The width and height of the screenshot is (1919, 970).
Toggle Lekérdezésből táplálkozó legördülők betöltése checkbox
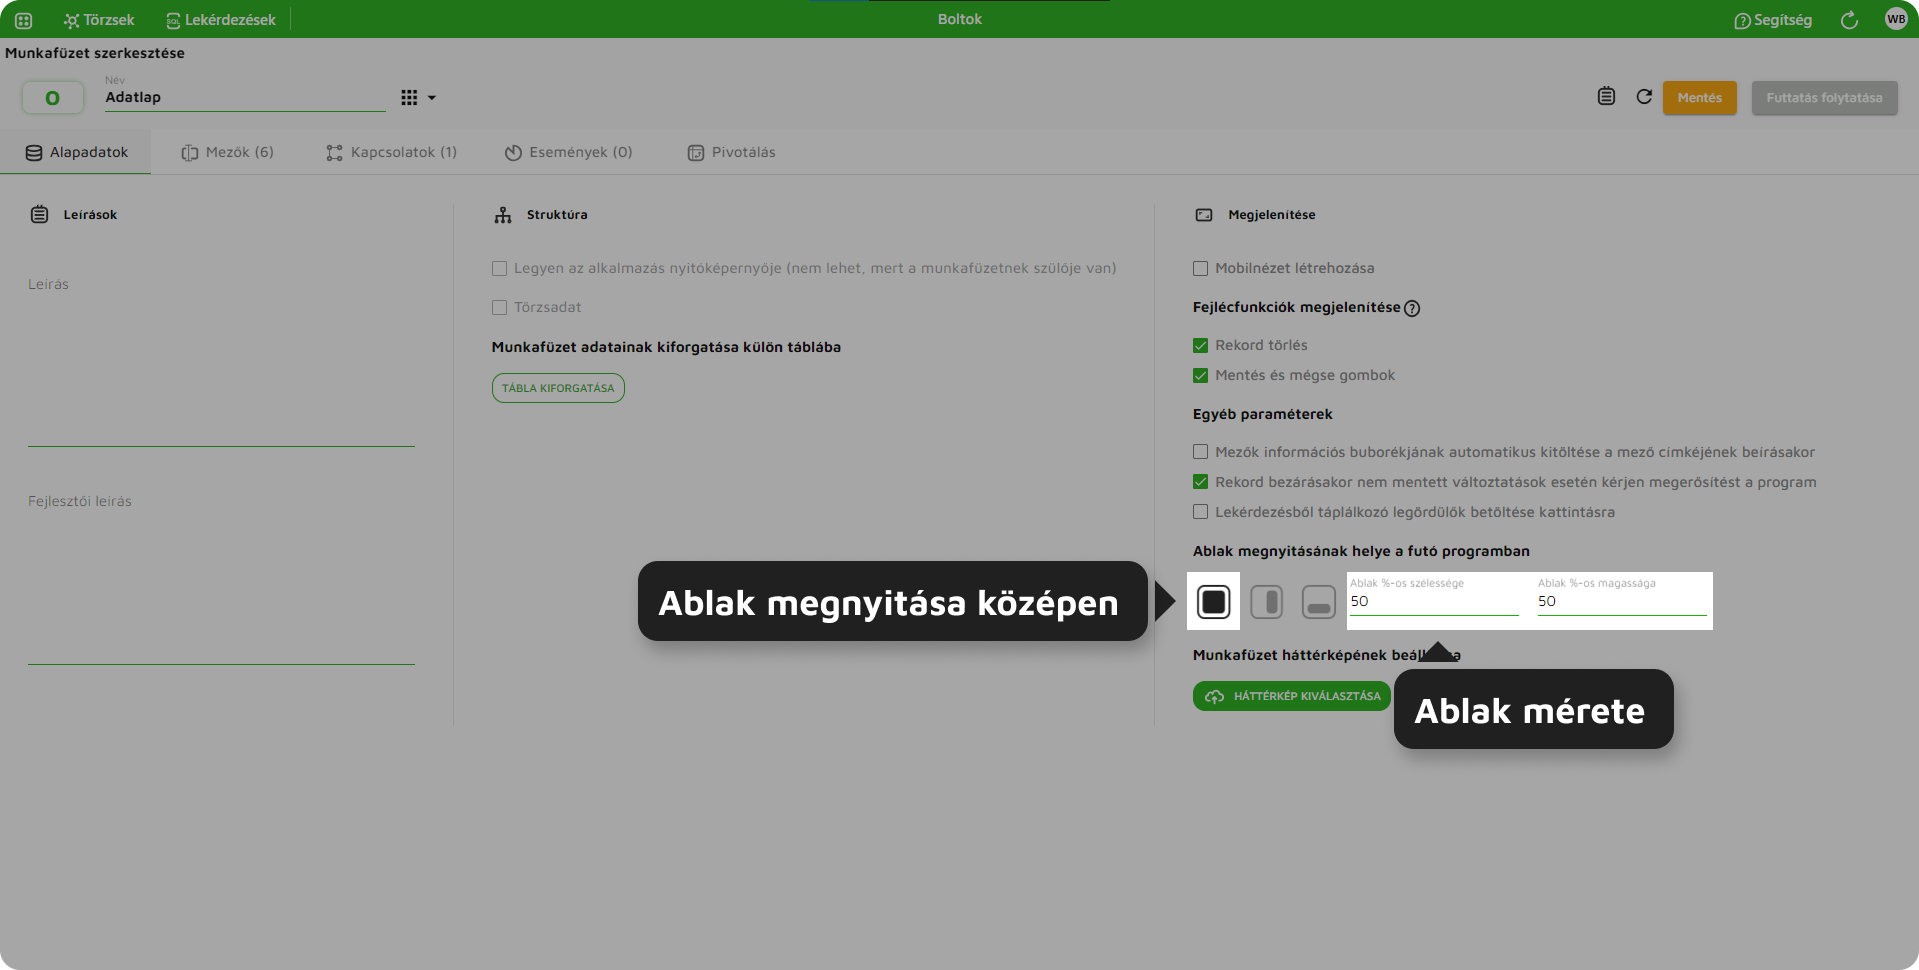pyautogui.click(x=1200, y=512)
